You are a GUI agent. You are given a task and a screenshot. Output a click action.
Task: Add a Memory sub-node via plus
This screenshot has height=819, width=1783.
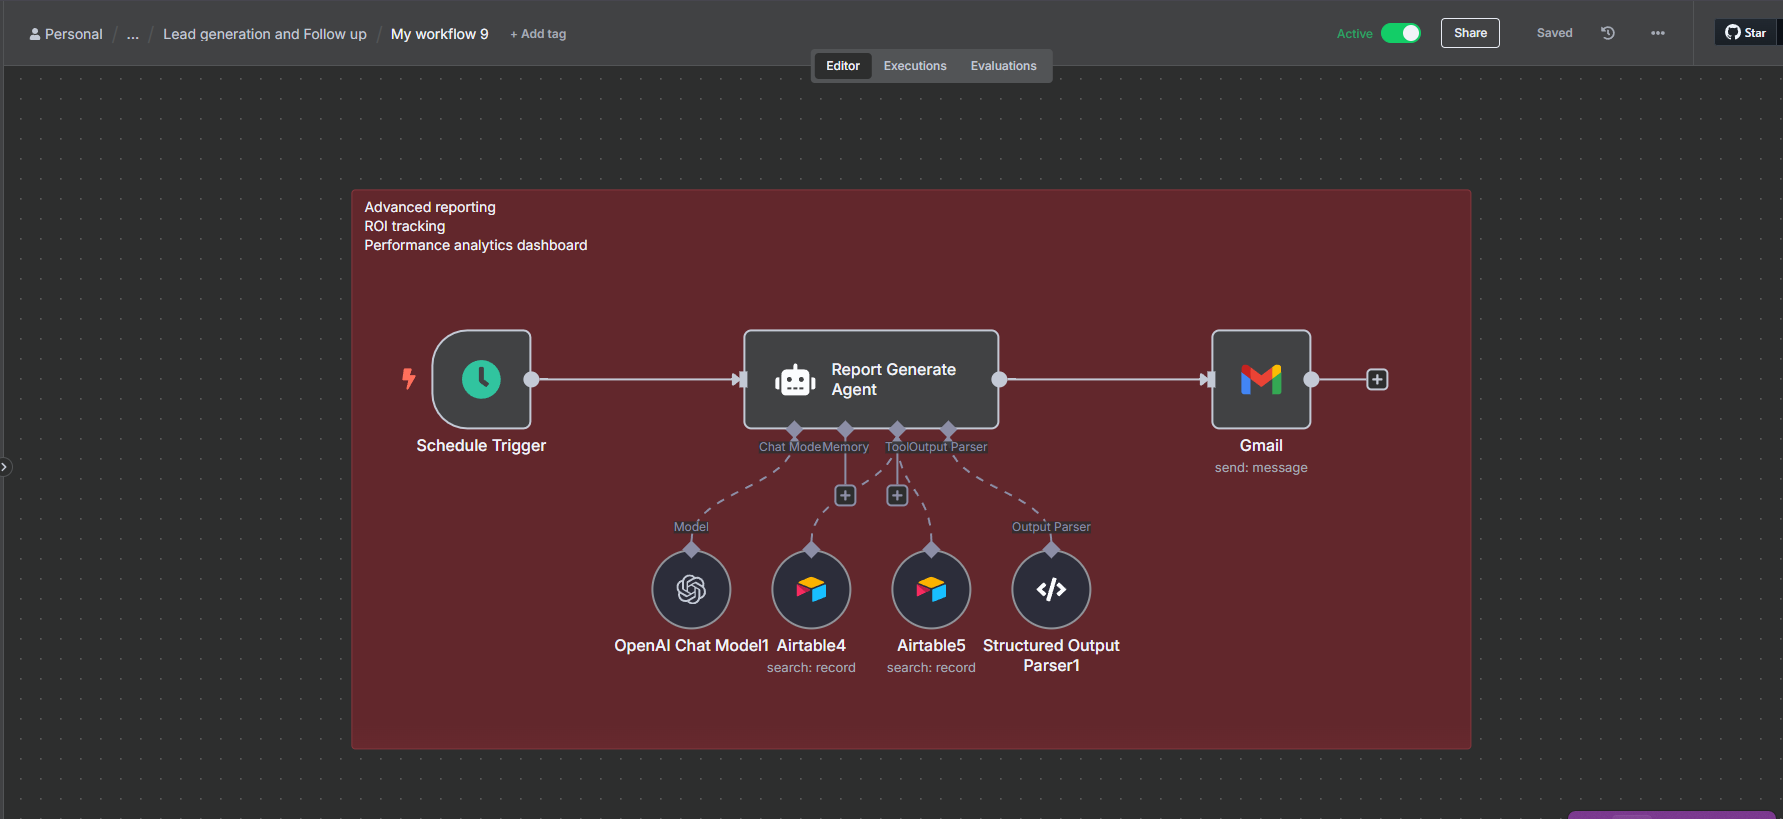(845, 496)
